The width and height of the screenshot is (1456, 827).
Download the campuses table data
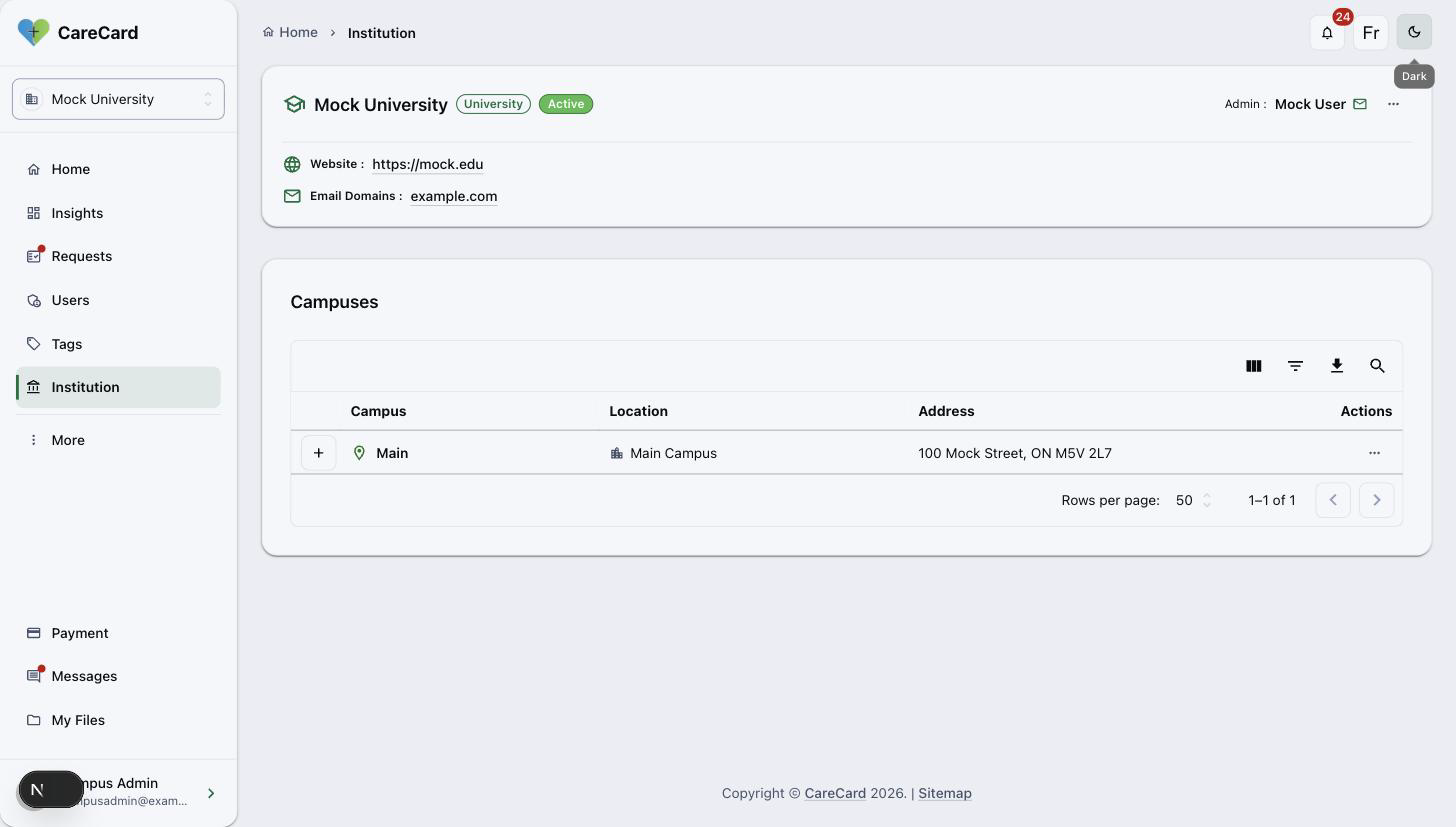(x=1336, y=366)
